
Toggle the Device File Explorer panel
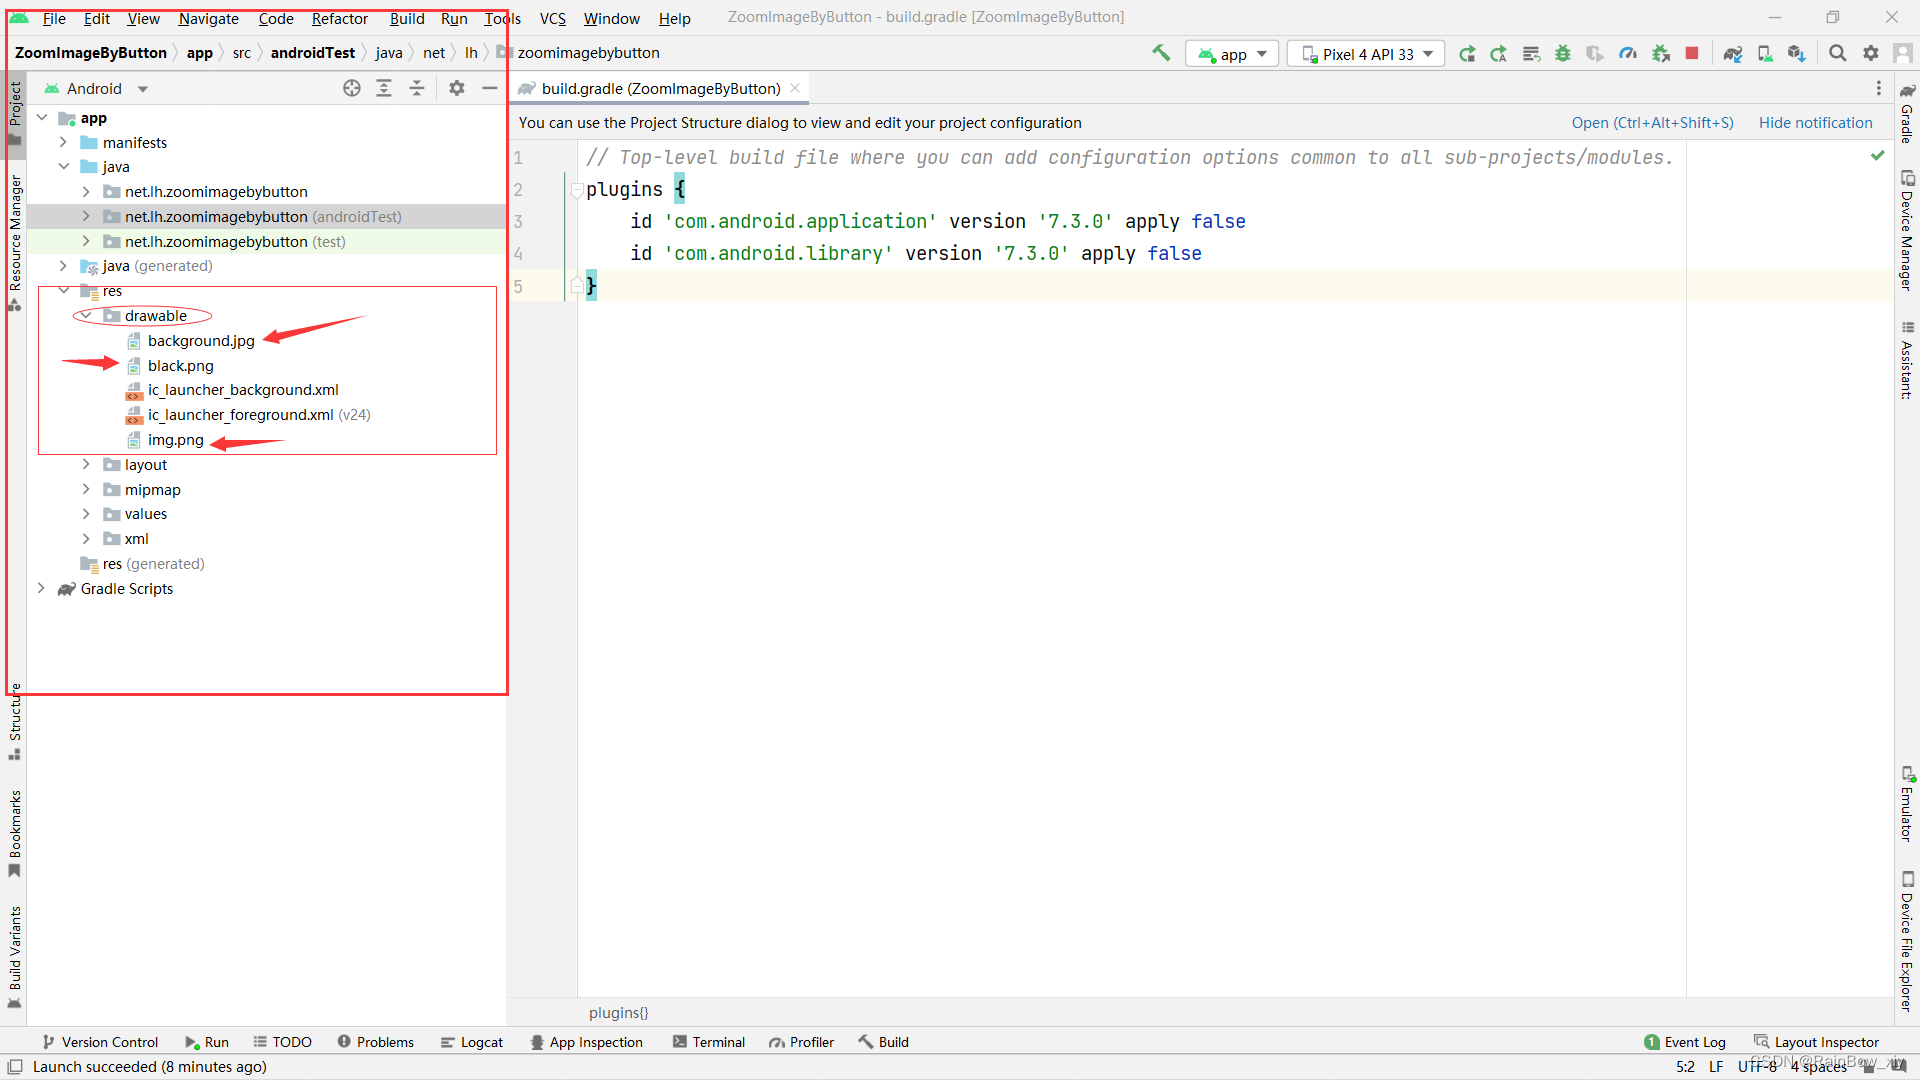click(1908, 940)
